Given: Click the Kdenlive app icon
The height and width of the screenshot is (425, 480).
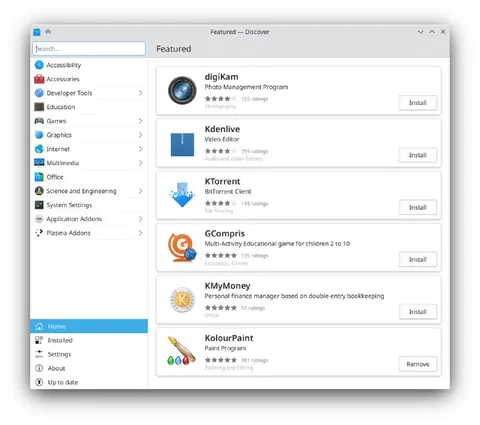Looking at the screenshot, I should (182, 144).
